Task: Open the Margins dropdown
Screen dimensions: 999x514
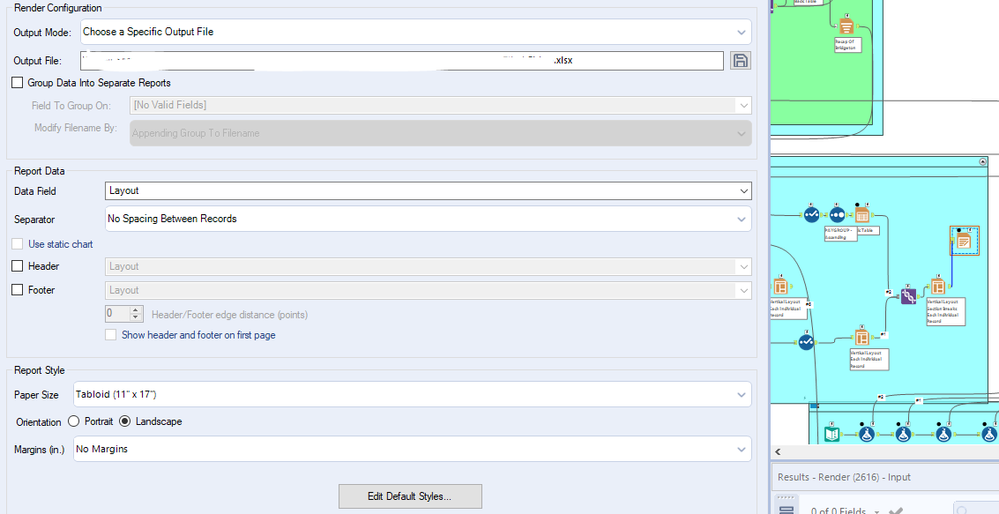Action: [412, 450]
